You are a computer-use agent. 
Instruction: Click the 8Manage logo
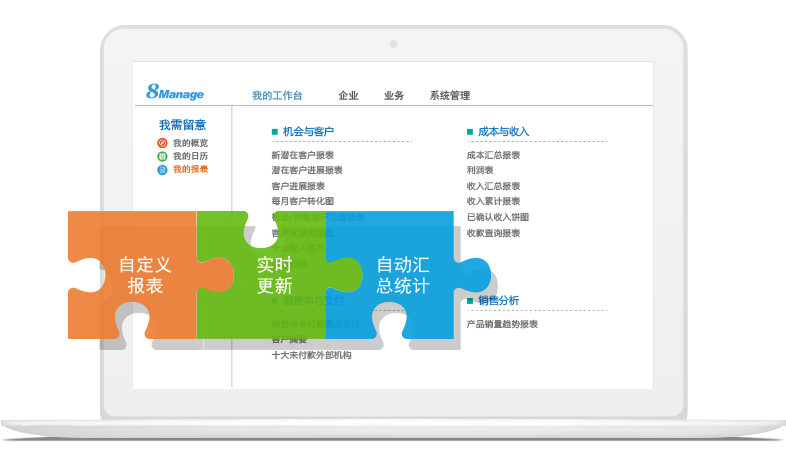[x=175, y=92]
